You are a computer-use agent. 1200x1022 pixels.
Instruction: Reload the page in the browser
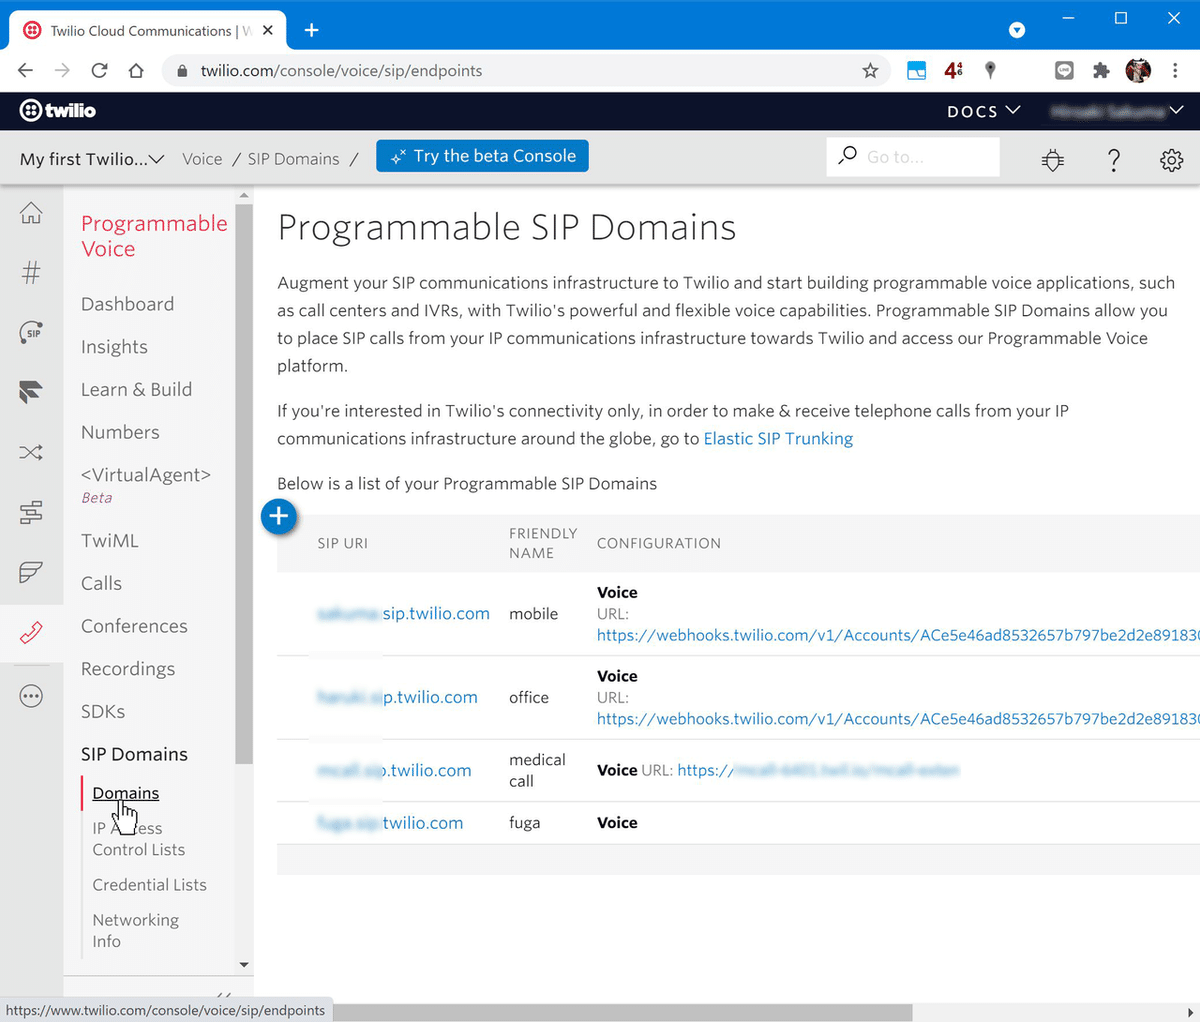[x=99, y=70]
